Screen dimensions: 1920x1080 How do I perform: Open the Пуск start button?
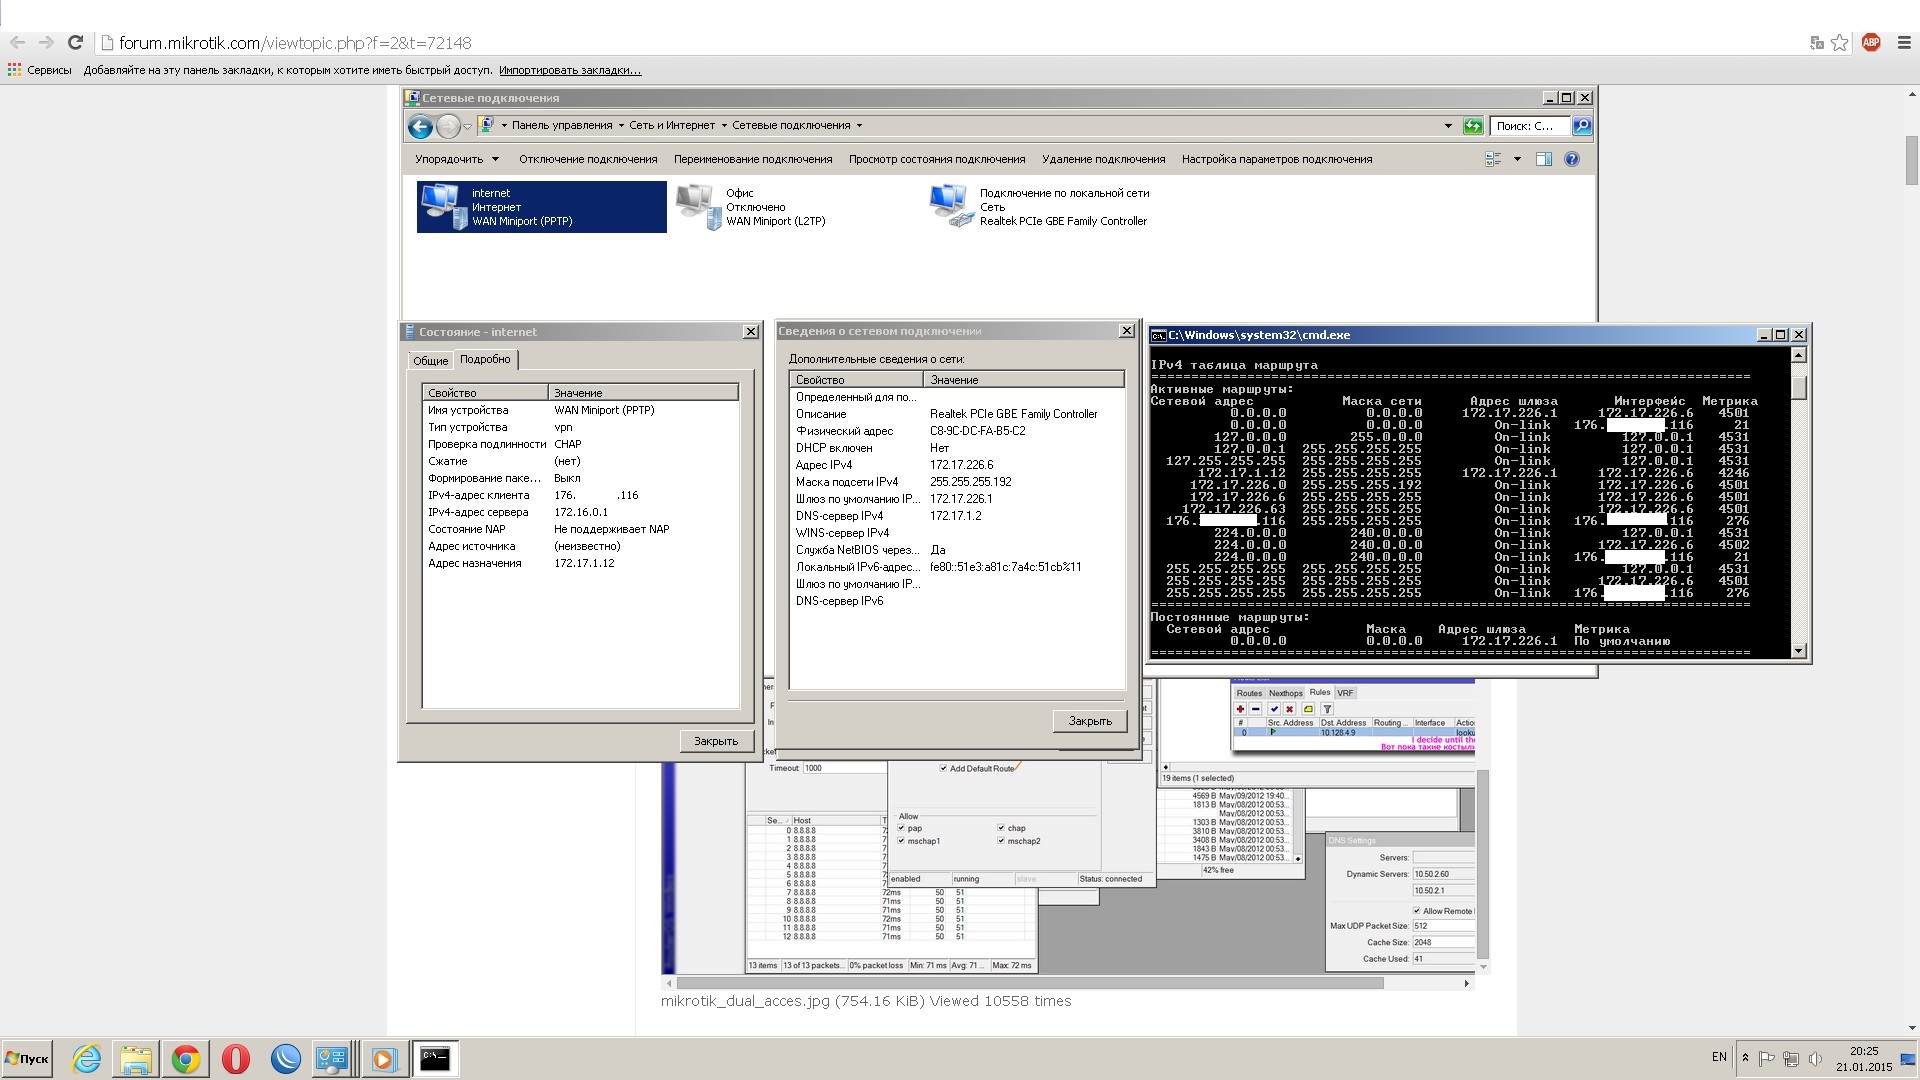[27, 1058]
